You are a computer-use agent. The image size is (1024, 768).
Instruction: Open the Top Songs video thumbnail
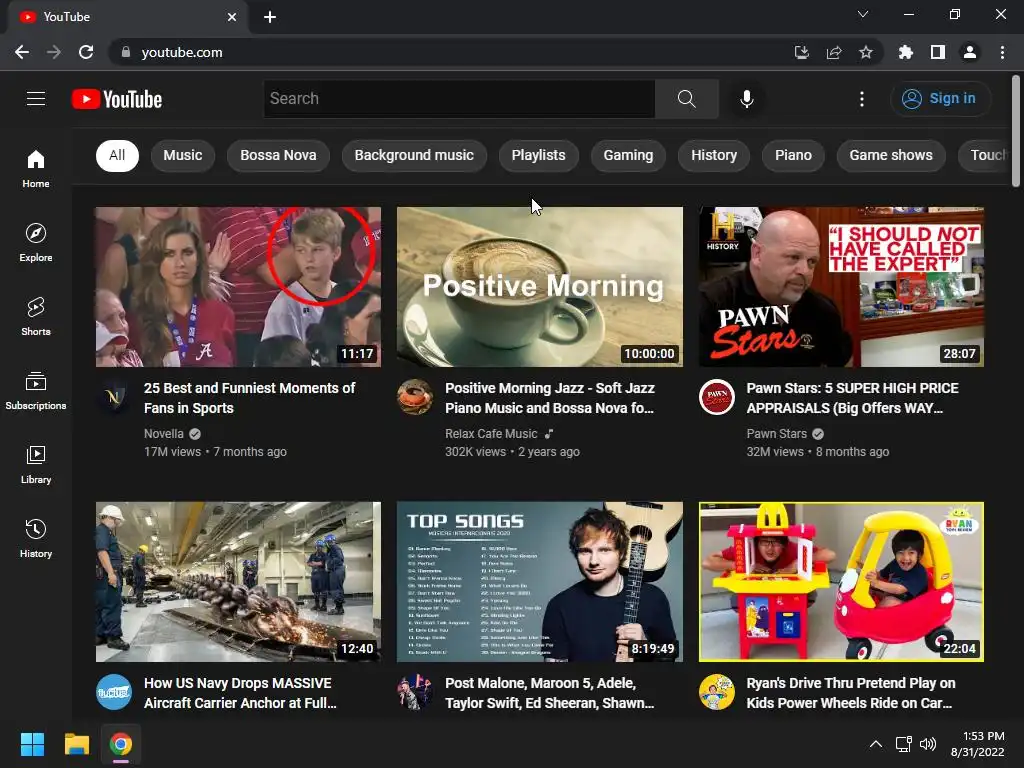click(x=539, y=582)
